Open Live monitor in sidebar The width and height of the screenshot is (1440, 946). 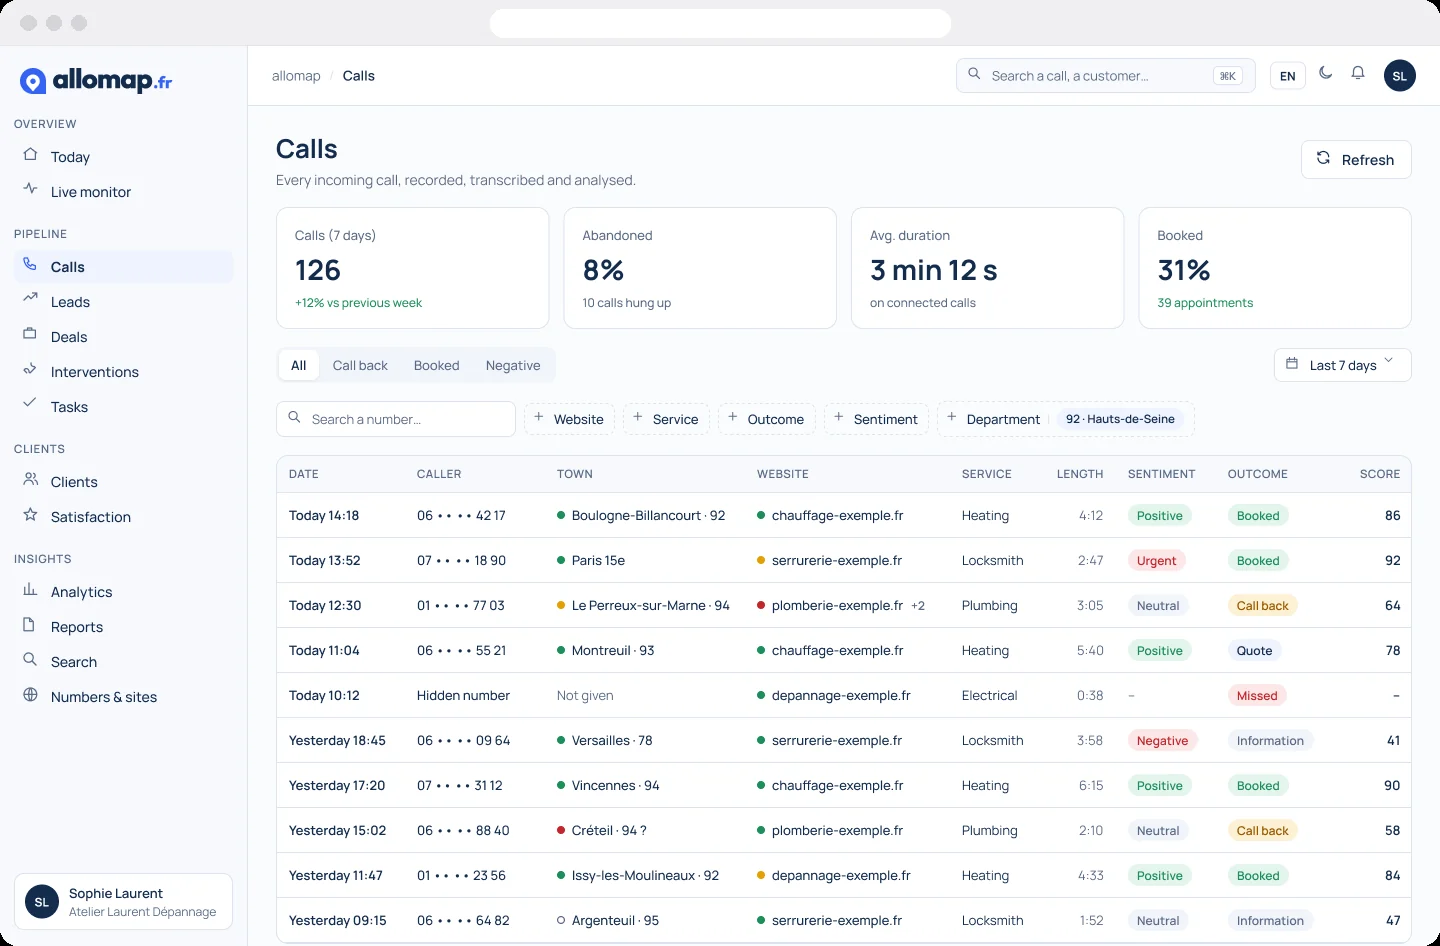tap(124, 192)
